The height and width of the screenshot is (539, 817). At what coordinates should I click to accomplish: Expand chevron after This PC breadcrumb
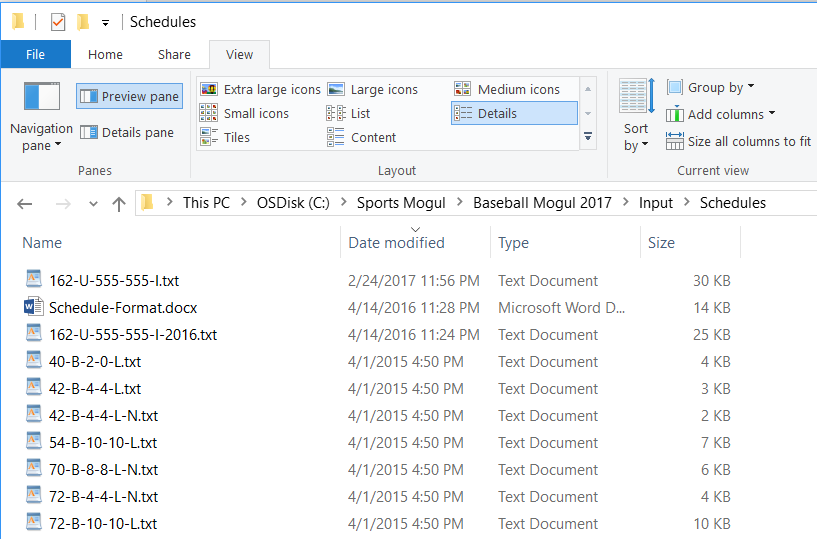(x=243, y=202)
